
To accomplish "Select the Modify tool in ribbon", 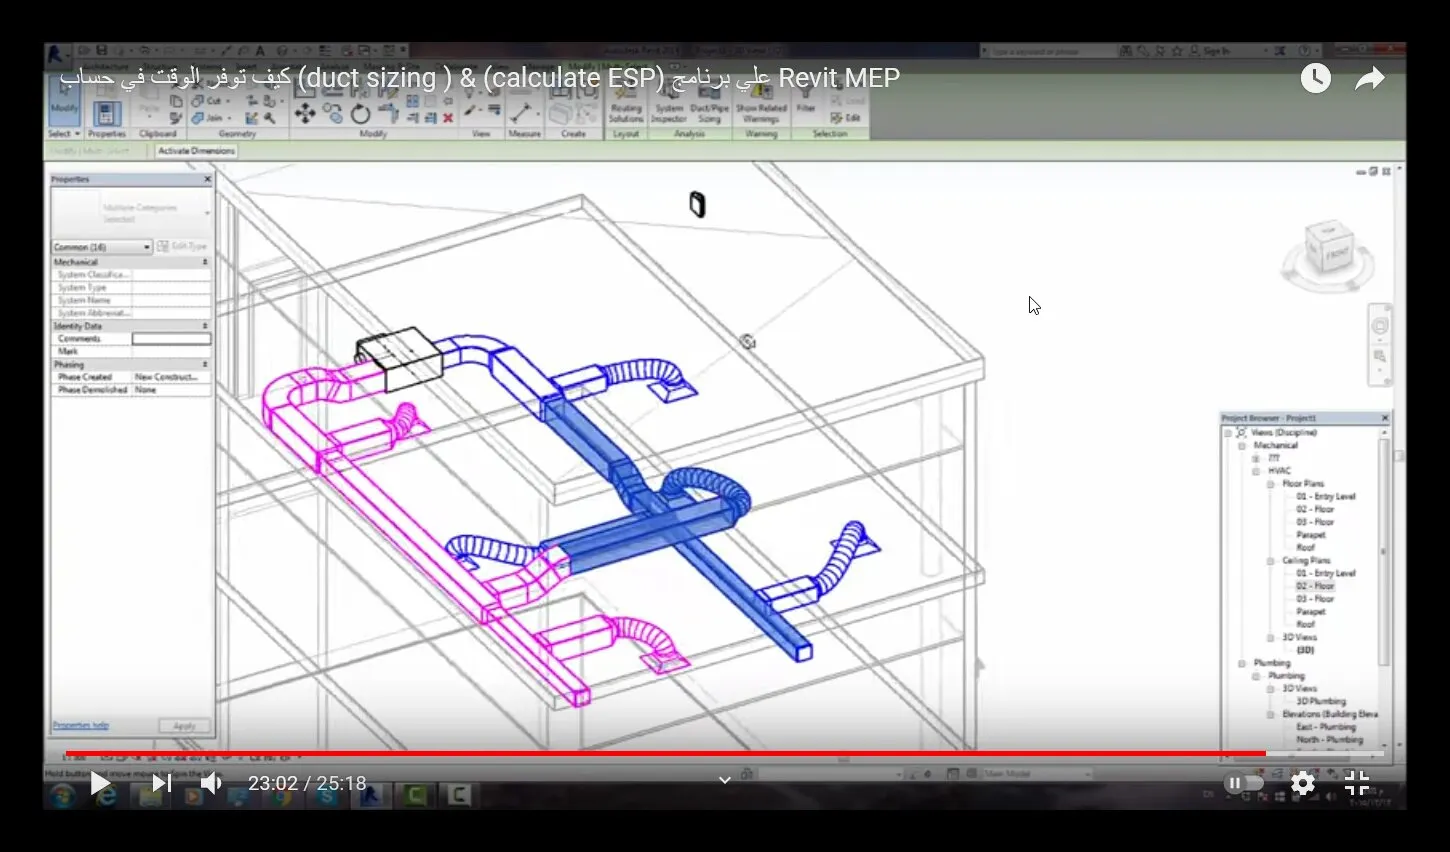I will (64, 100).
